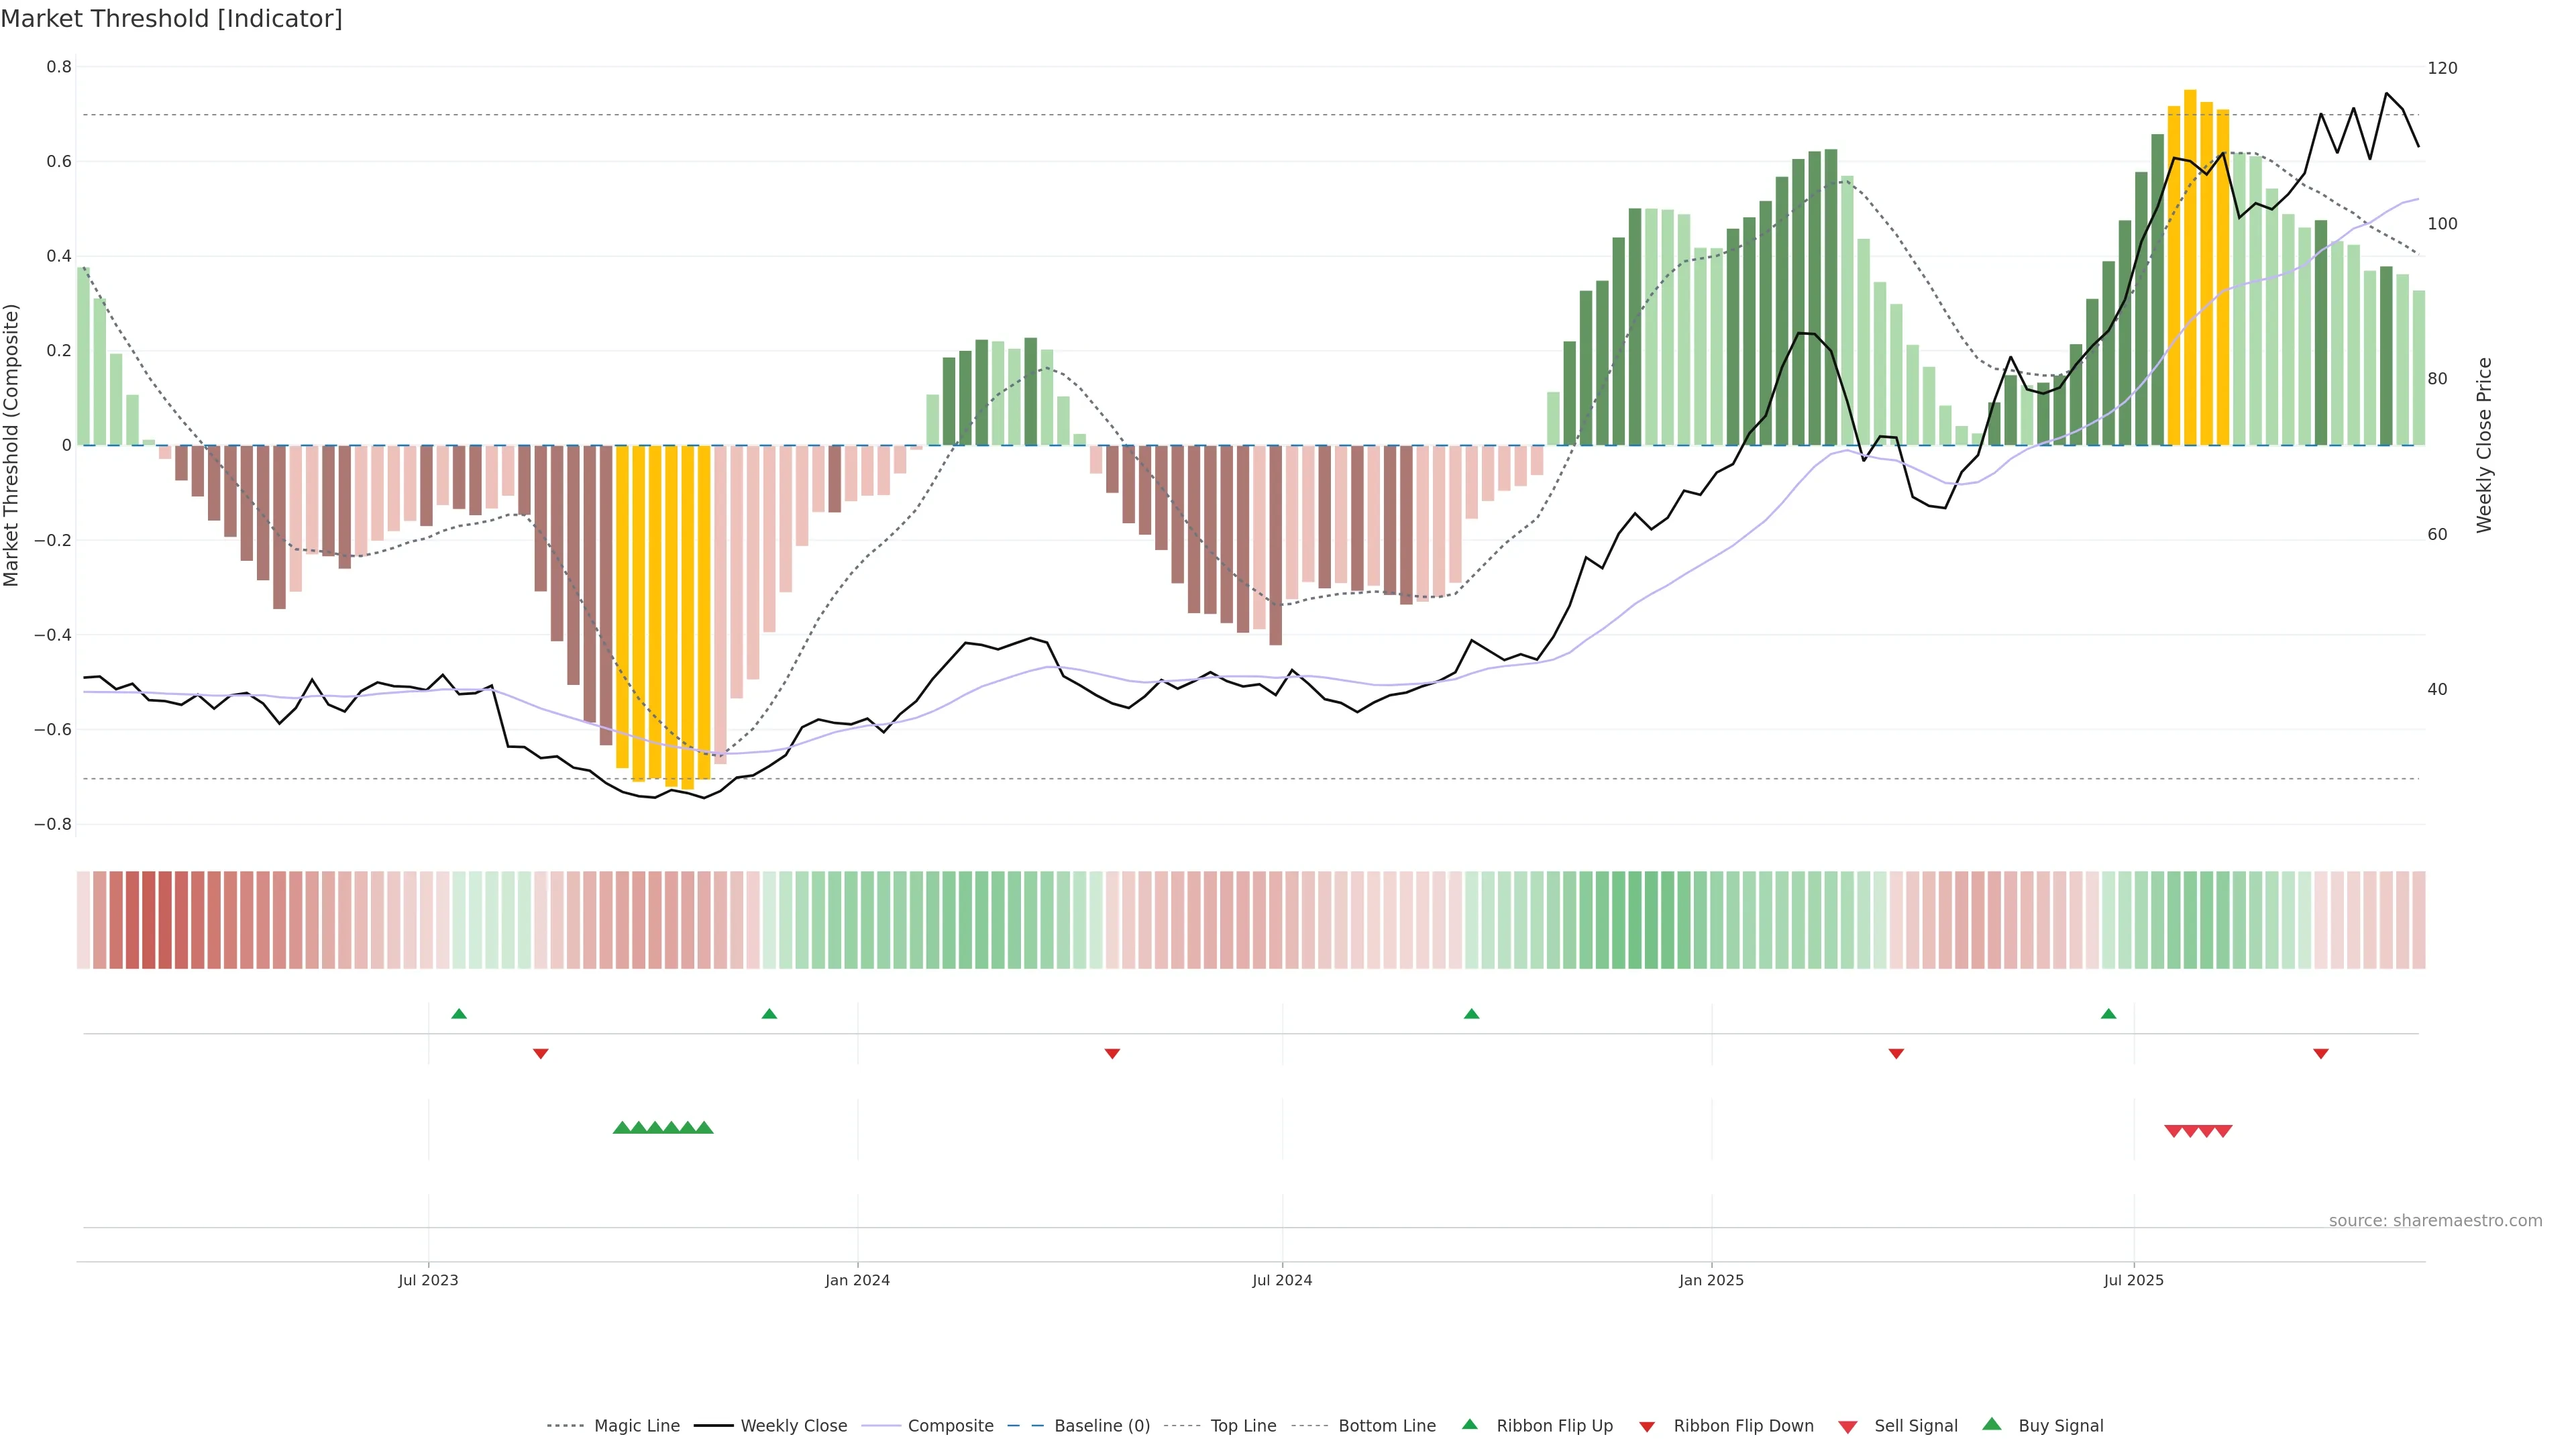This screenshot has width=2576, height=1449.
Task: Click Jul 2025 x-axis label
Action: [x=2133, y=1280]
